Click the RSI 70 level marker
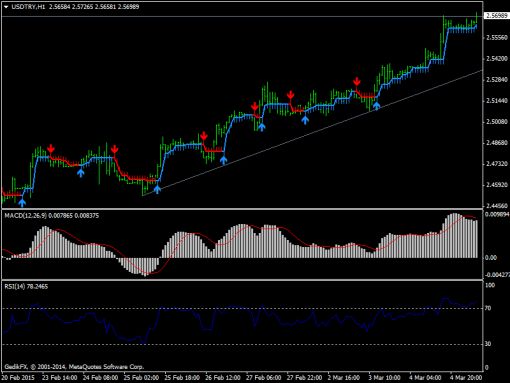This screenshot has width=510, height=383. click(x=488, y=308)
